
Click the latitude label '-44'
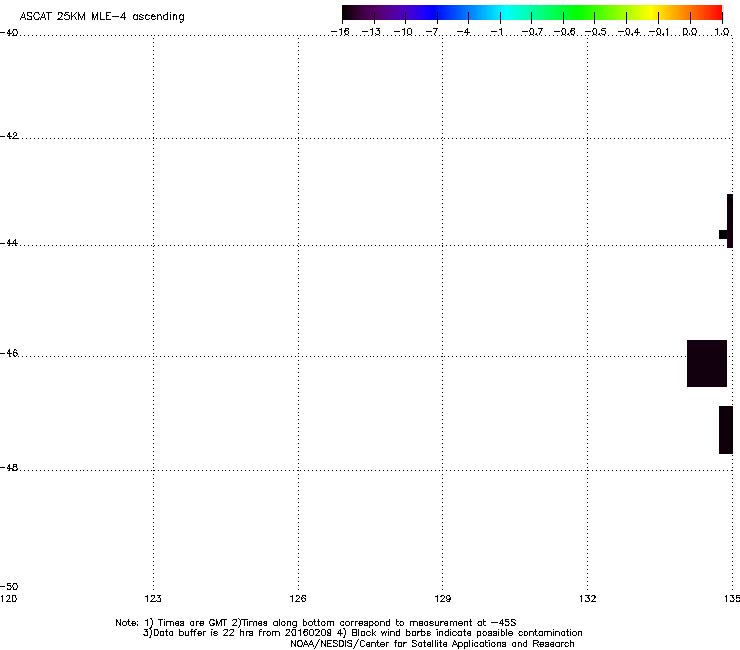tap(9, 243)
